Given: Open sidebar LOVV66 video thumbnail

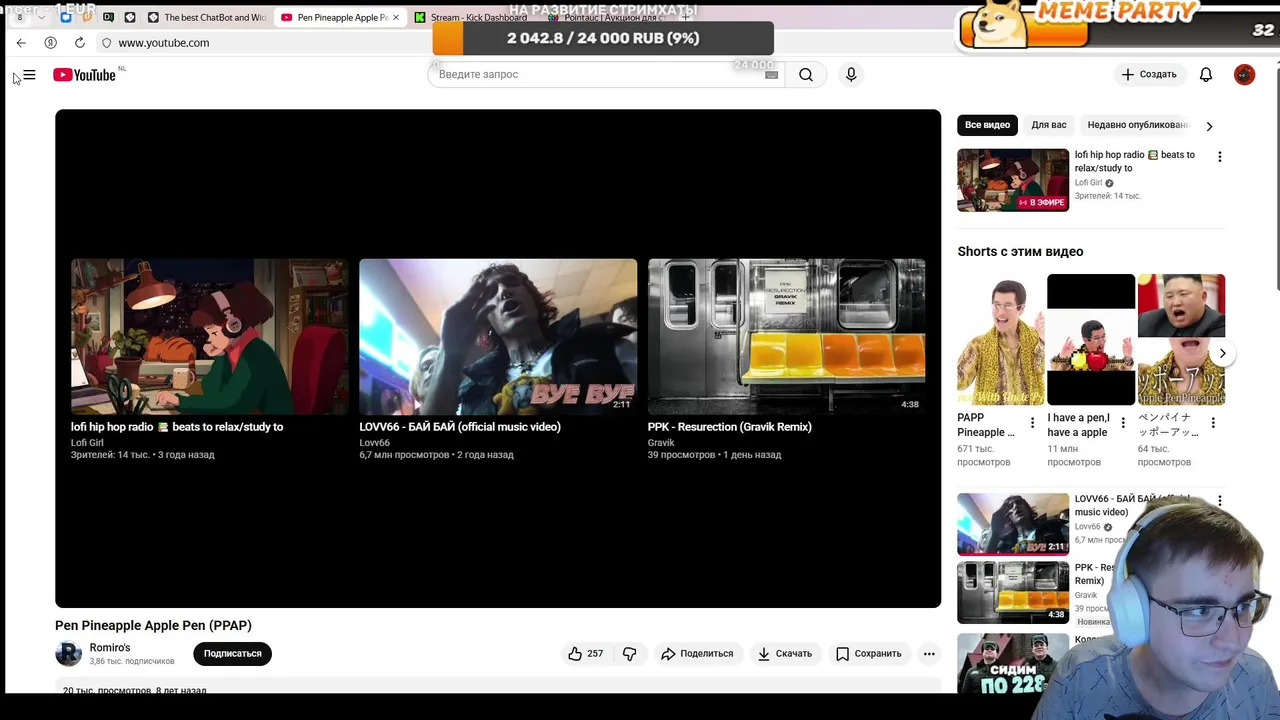Looking at the screenshot, I should pos(1013,524).
